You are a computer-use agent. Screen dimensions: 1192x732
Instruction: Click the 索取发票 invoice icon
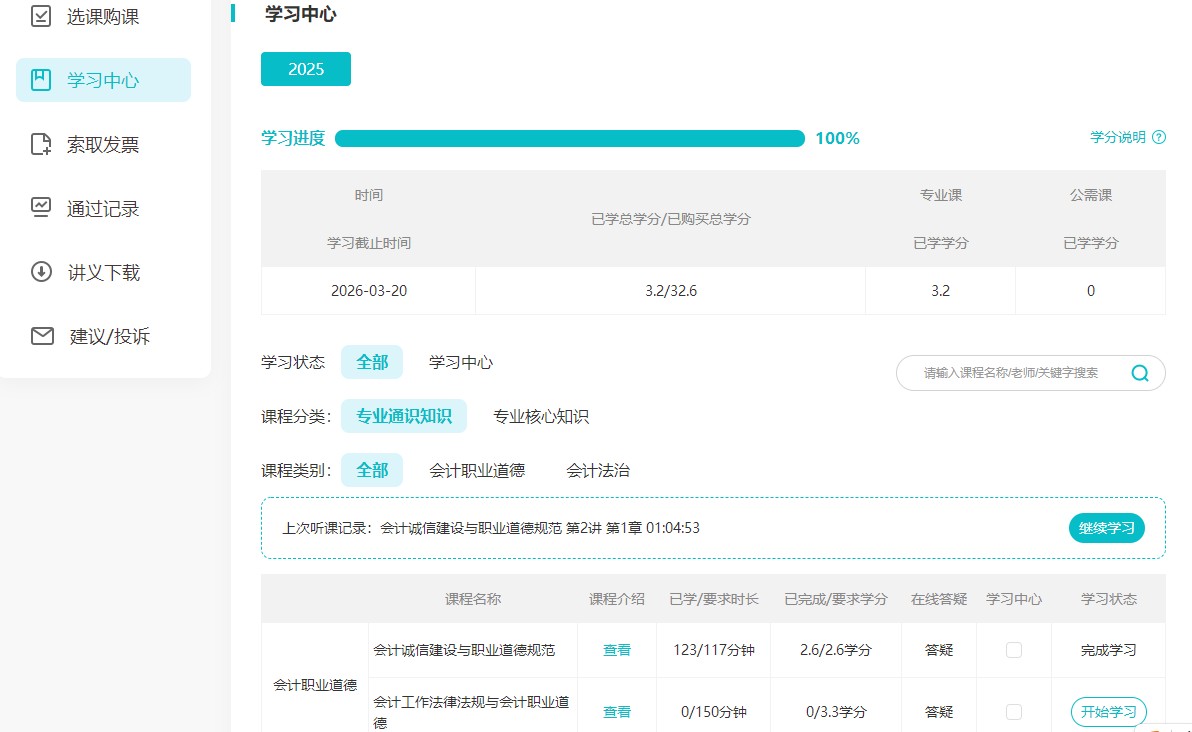41,144
